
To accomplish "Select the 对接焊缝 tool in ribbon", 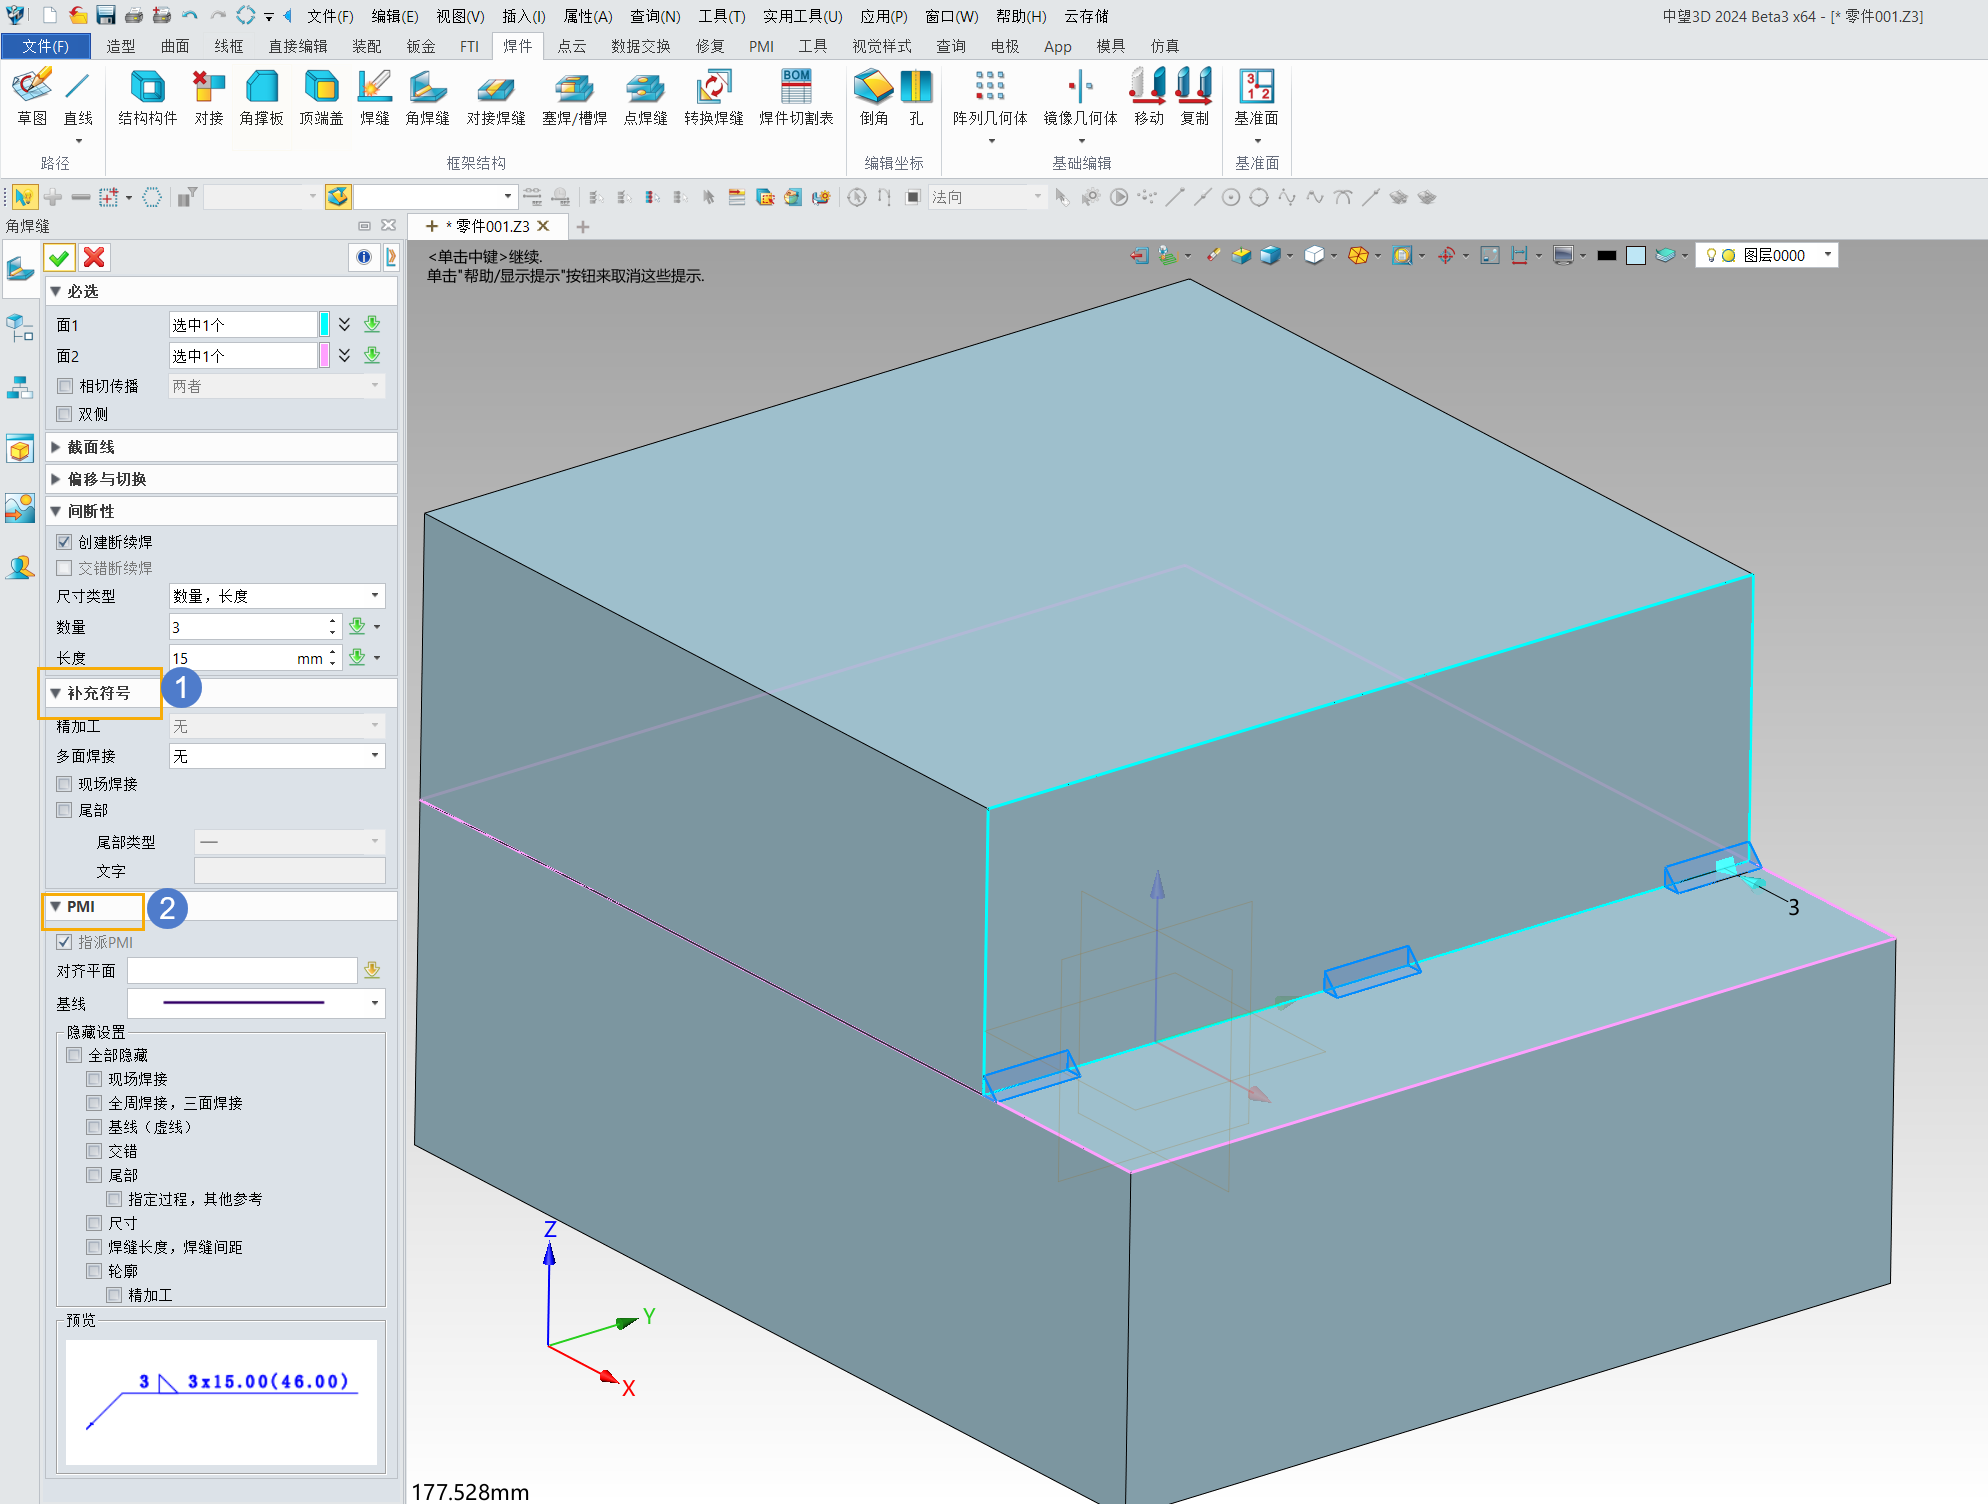I will 497,100.
